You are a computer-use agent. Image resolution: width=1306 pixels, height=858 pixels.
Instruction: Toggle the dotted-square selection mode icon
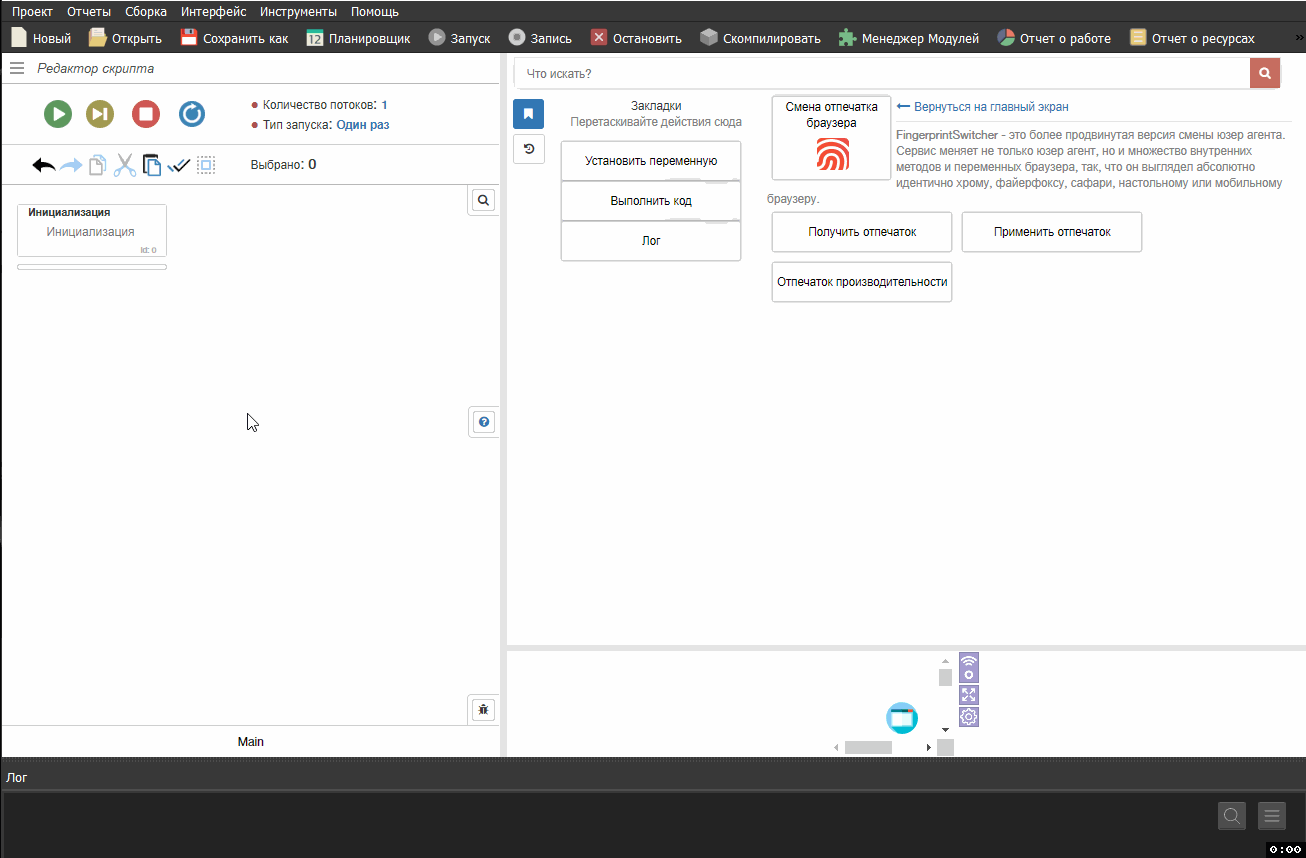(x=206, y=165)
